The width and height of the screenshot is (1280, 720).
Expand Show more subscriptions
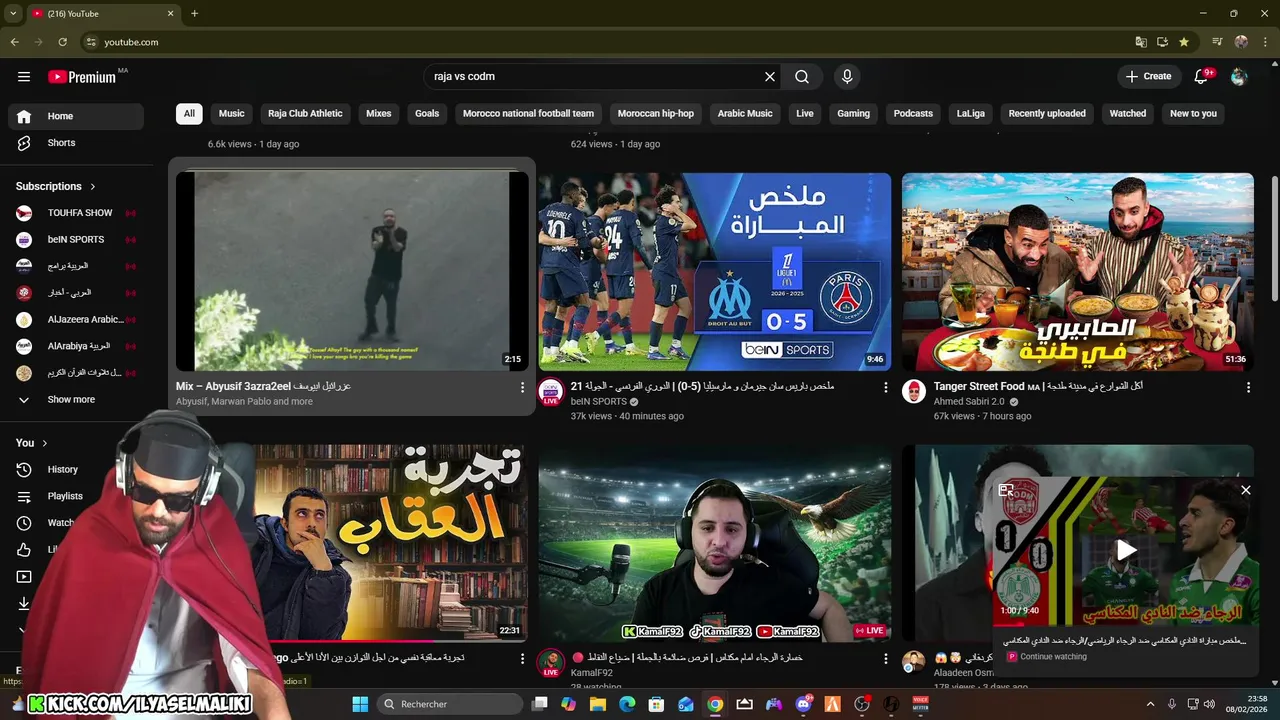(76, 399)
